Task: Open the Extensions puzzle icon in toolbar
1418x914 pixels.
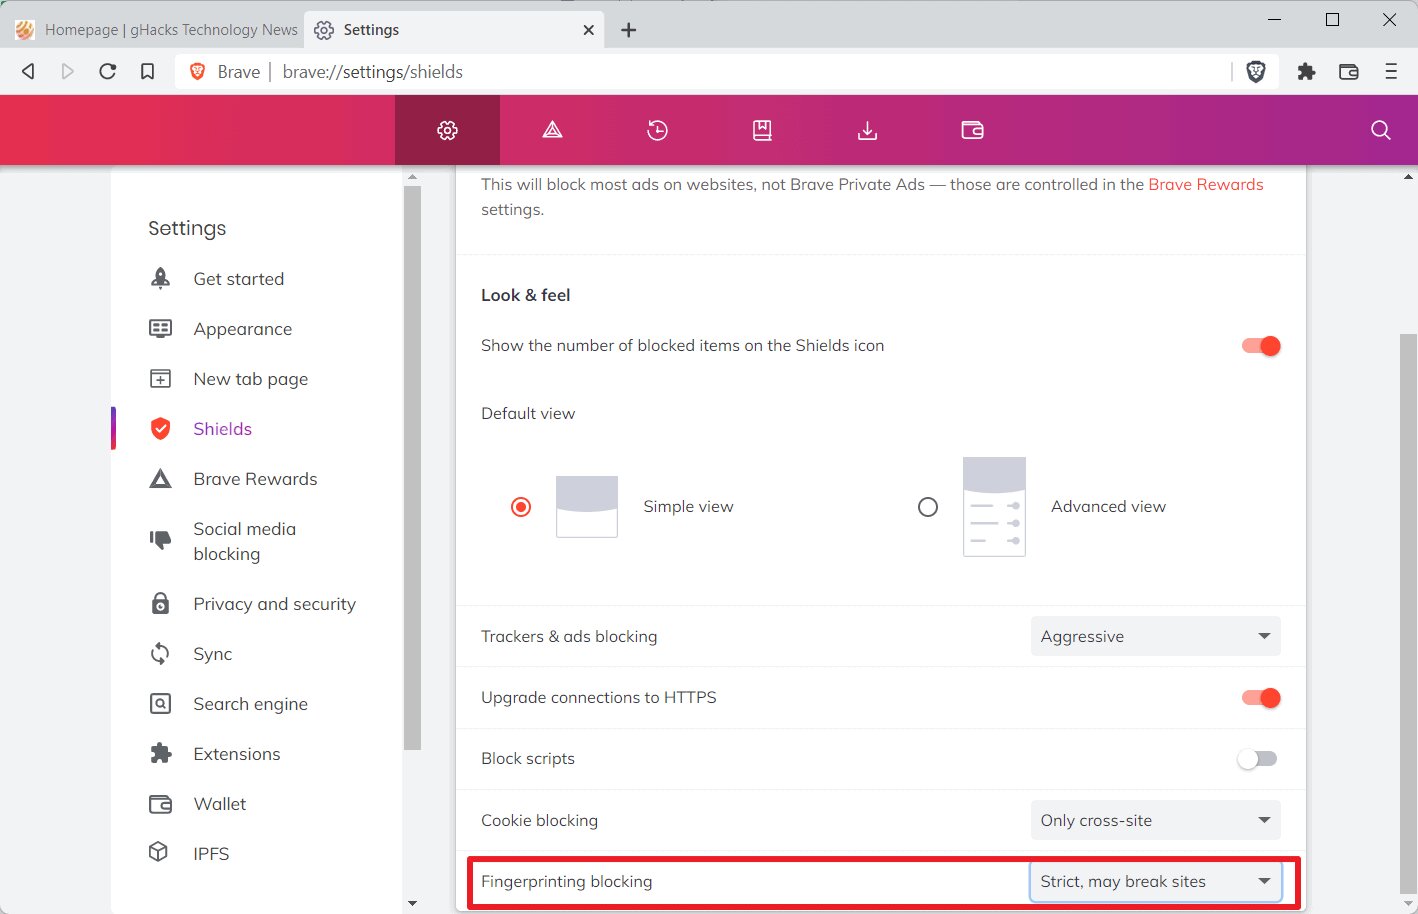Action: pos(1306,71)
